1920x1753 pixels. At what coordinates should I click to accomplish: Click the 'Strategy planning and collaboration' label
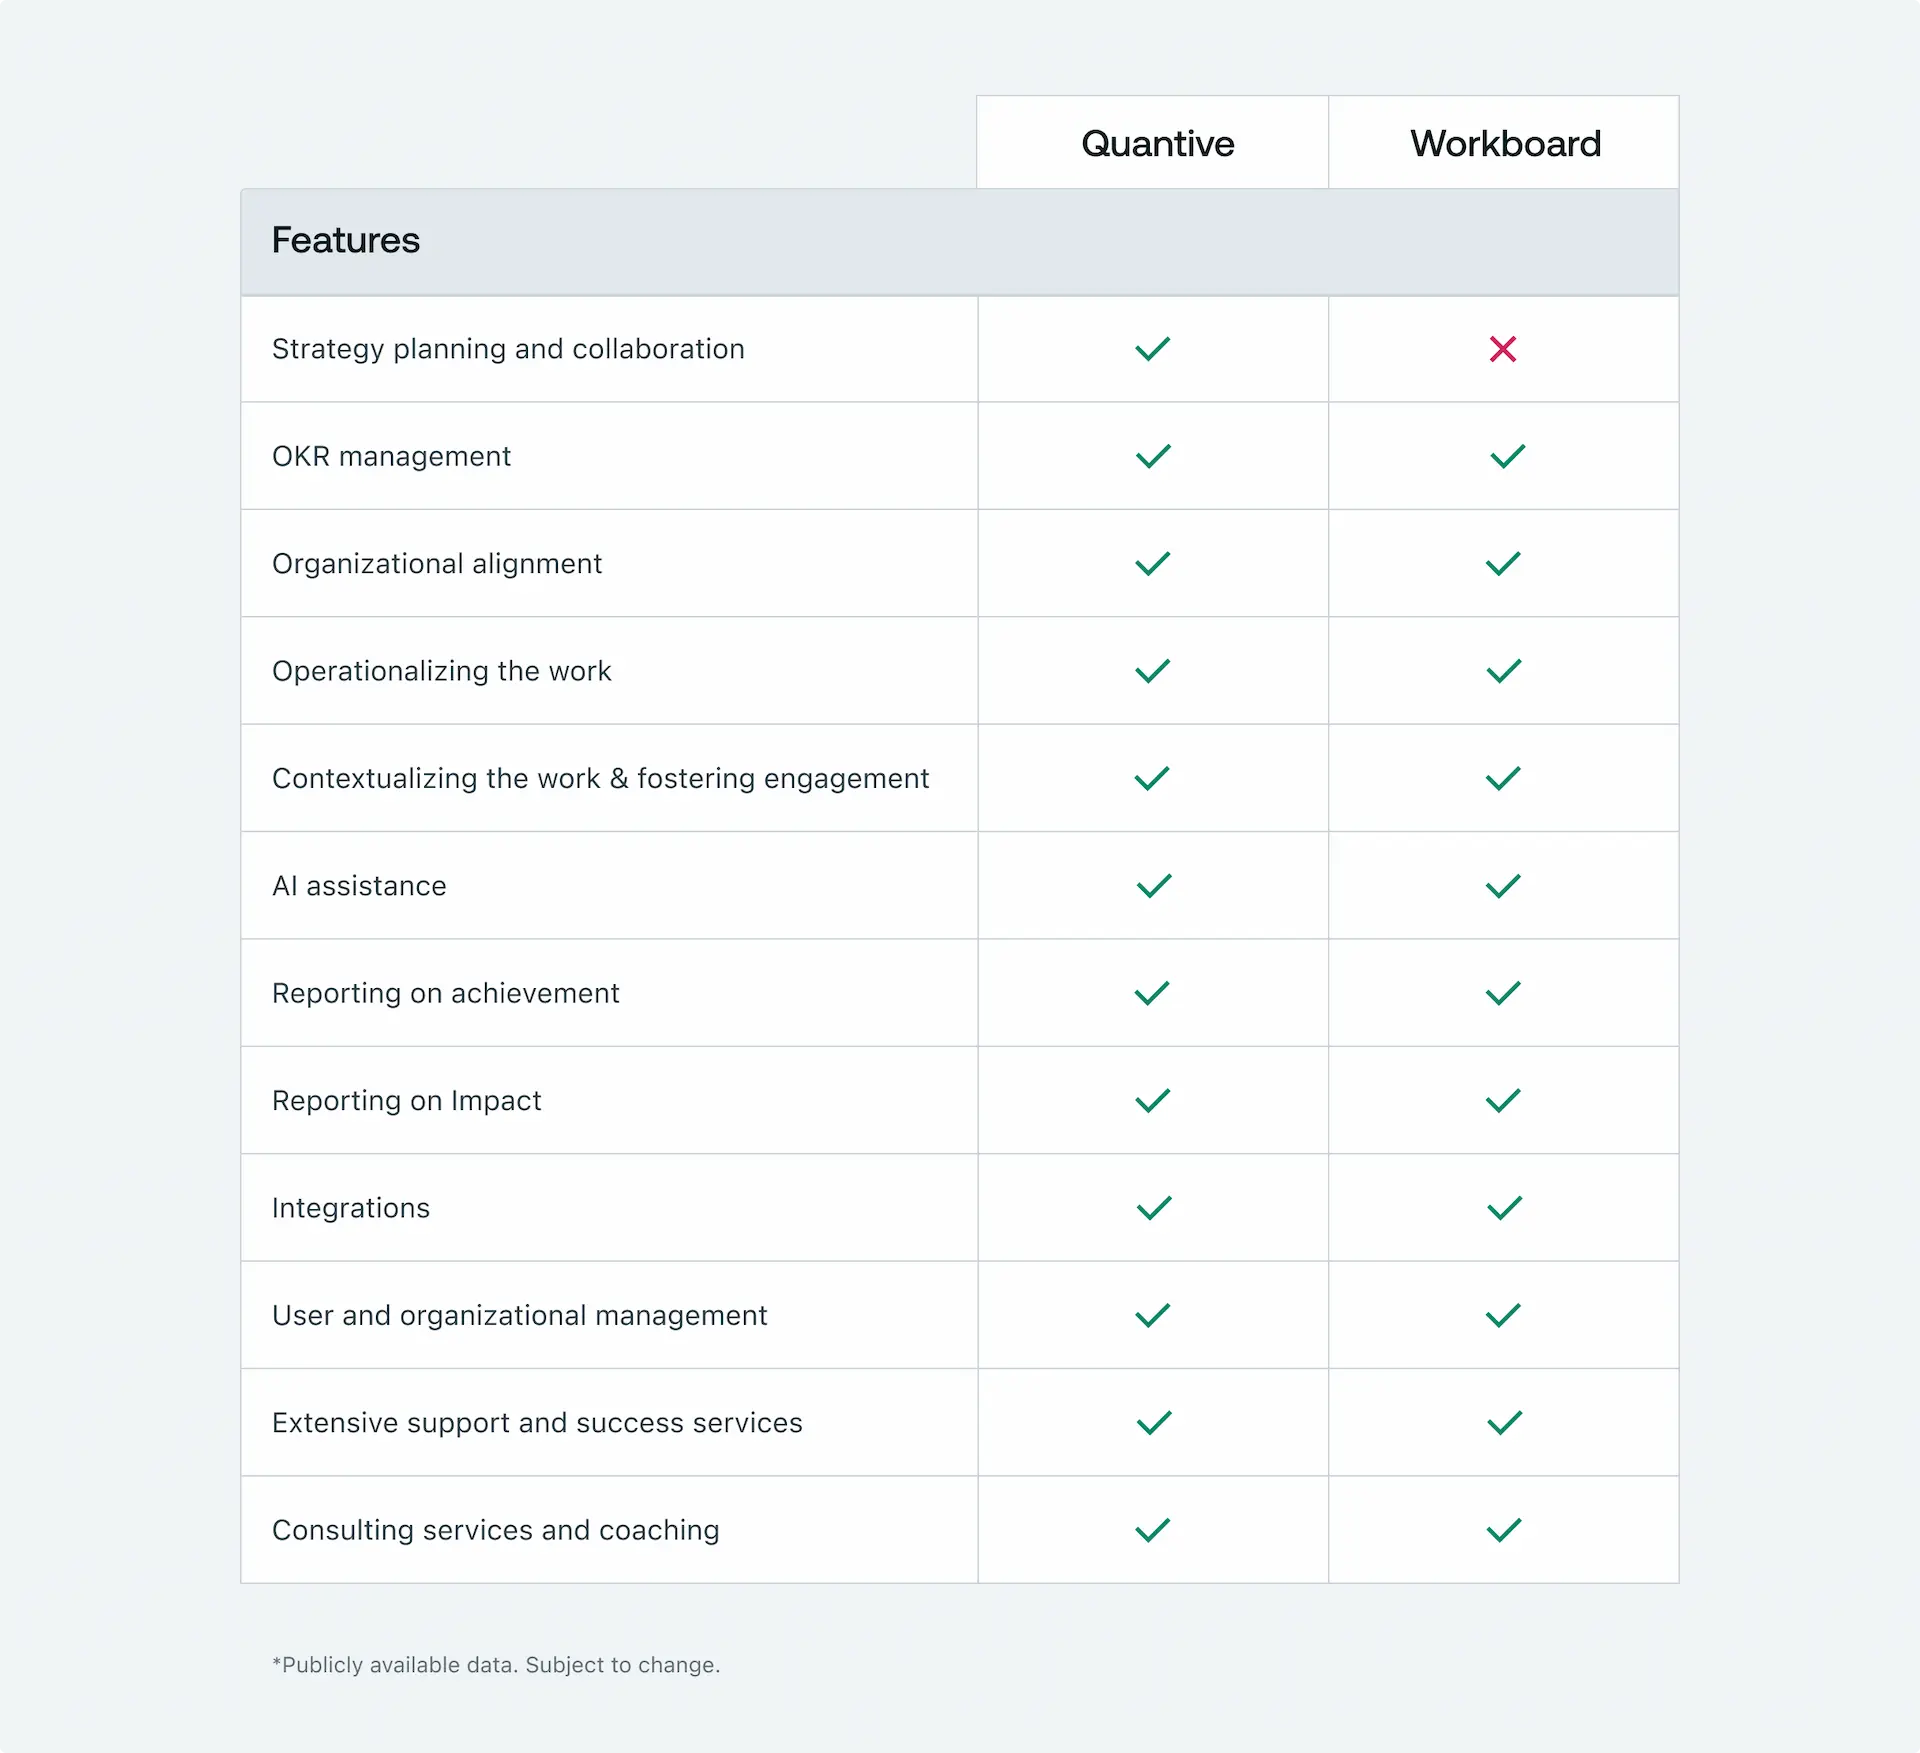(508, 349)
